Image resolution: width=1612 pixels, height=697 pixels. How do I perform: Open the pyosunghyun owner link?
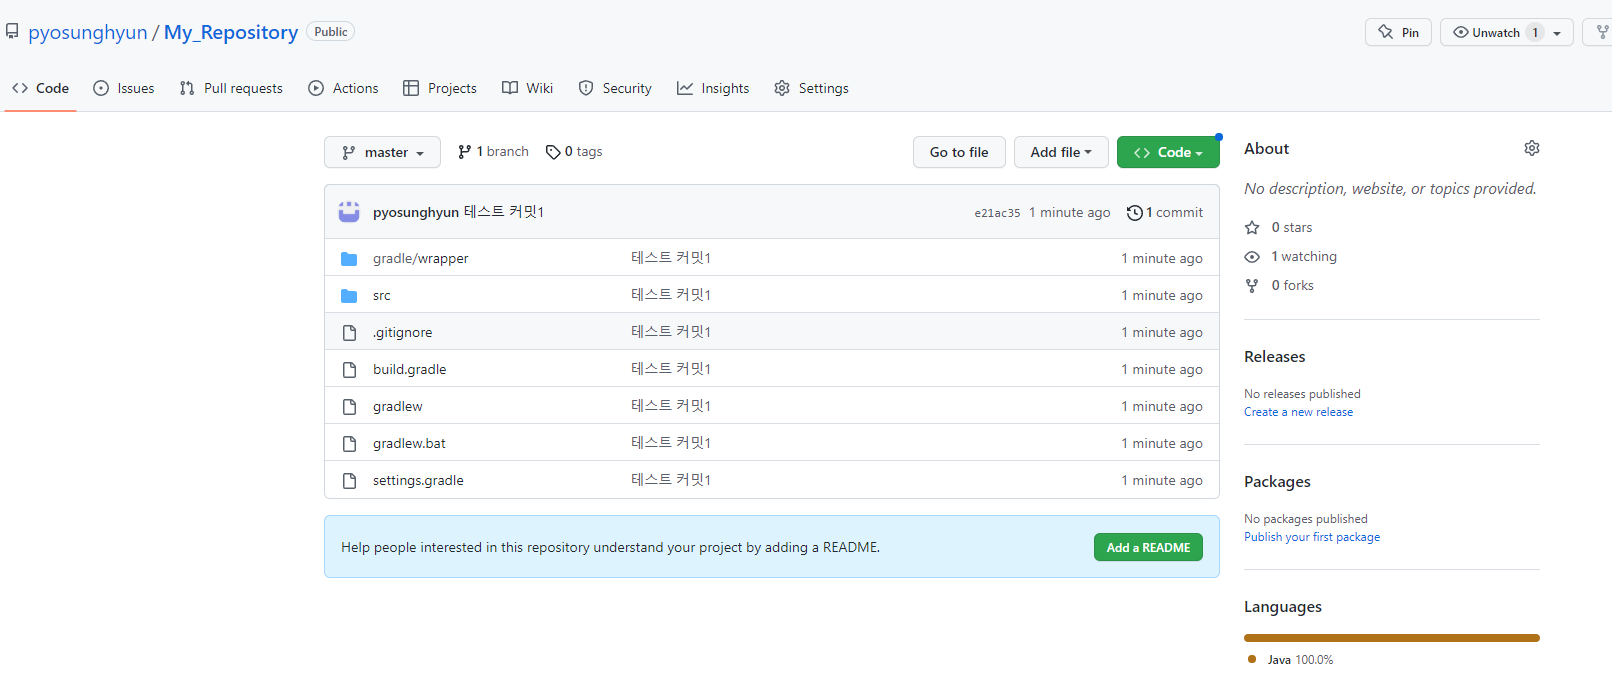[x=88, y=32]
